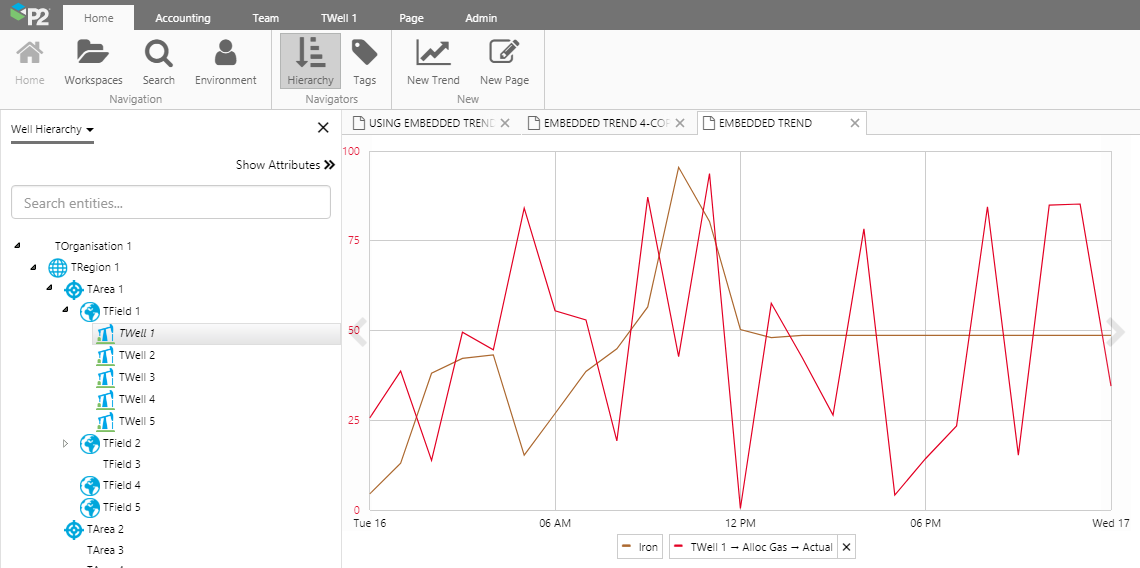Close the hierarchy panel
The height and width of the screenshot is (568, 1140).
tap(323, 127)
